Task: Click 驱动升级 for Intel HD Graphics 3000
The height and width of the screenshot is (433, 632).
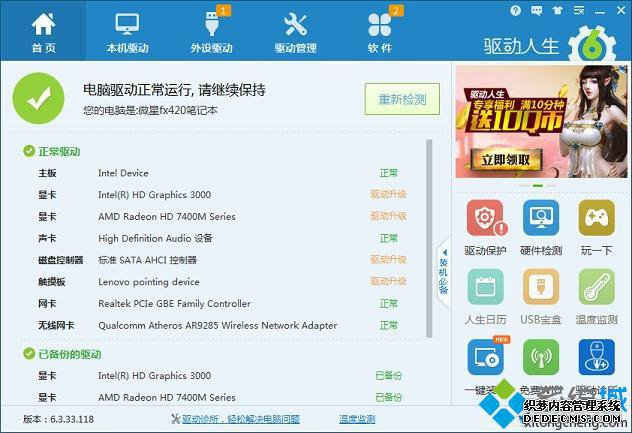Action: click(388, 195)
